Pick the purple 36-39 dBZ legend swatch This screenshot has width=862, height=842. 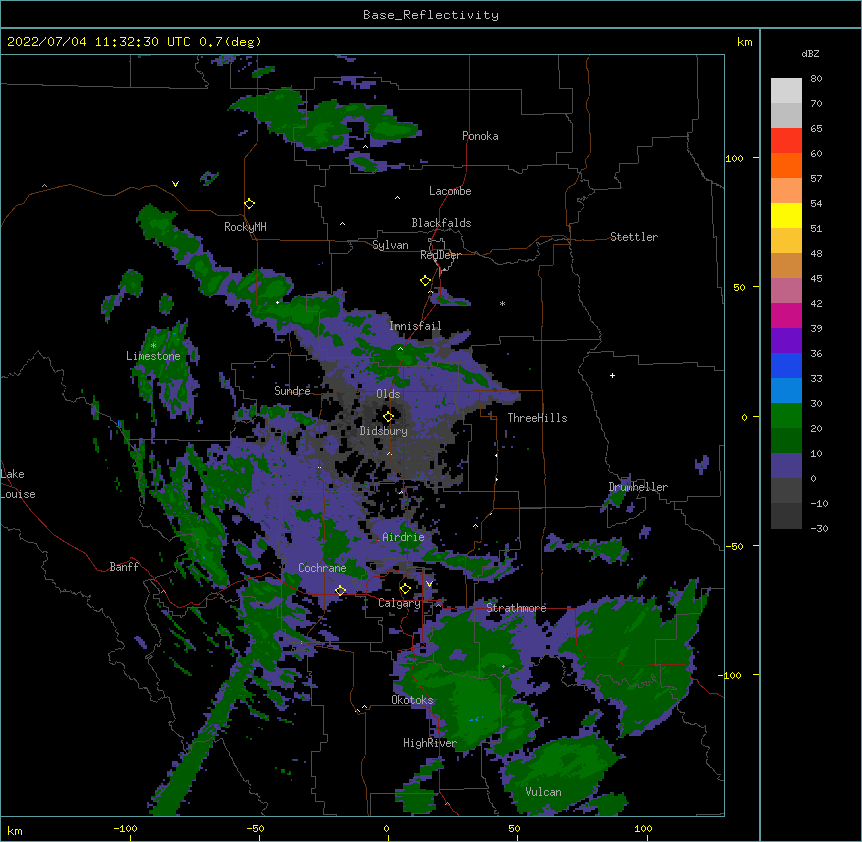pyautogui.click(x=786, y=341)
